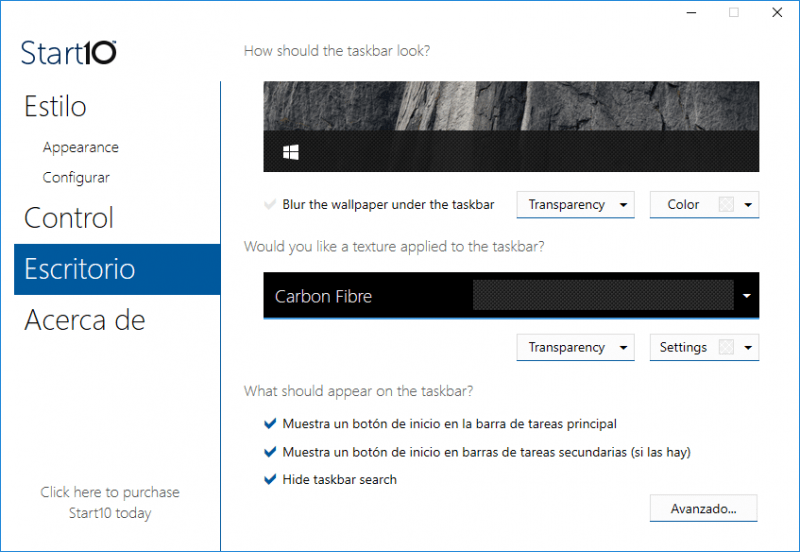The image size is (800, 552).
Task: Open the taskbar look Transparency dropdown
Action: [576, 205]
